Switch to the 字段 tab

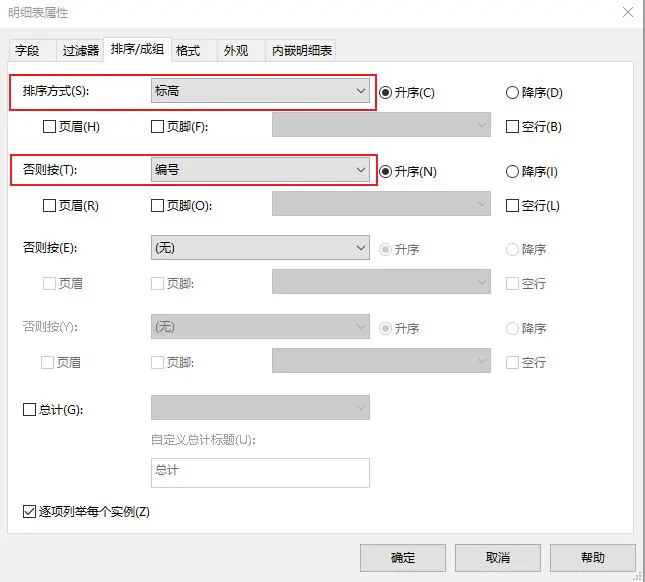coord(28,51)
